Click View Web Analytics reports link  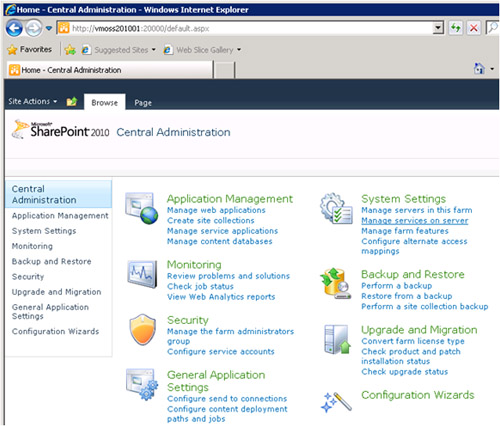pyautogui.click(x=221, y=297)
